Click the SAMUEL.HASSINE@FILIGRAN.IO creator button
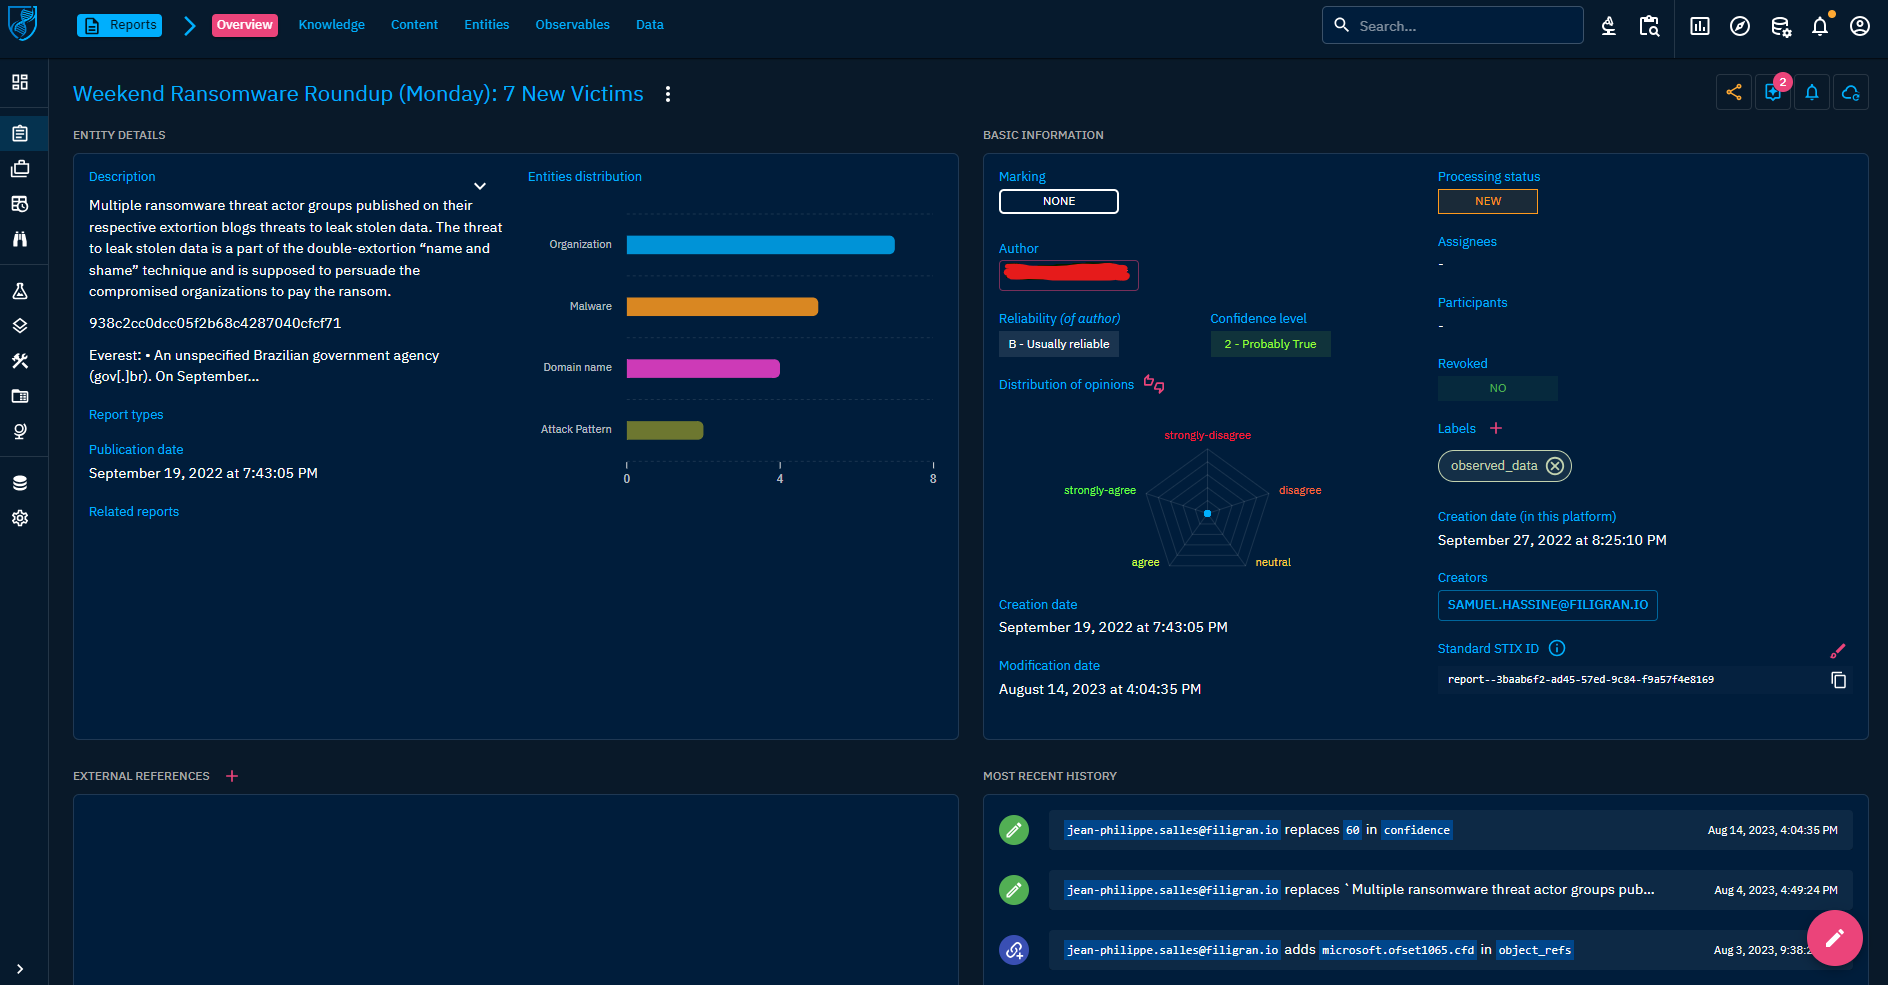This screenshot has width=1888, height=985. pos(1547,605)
